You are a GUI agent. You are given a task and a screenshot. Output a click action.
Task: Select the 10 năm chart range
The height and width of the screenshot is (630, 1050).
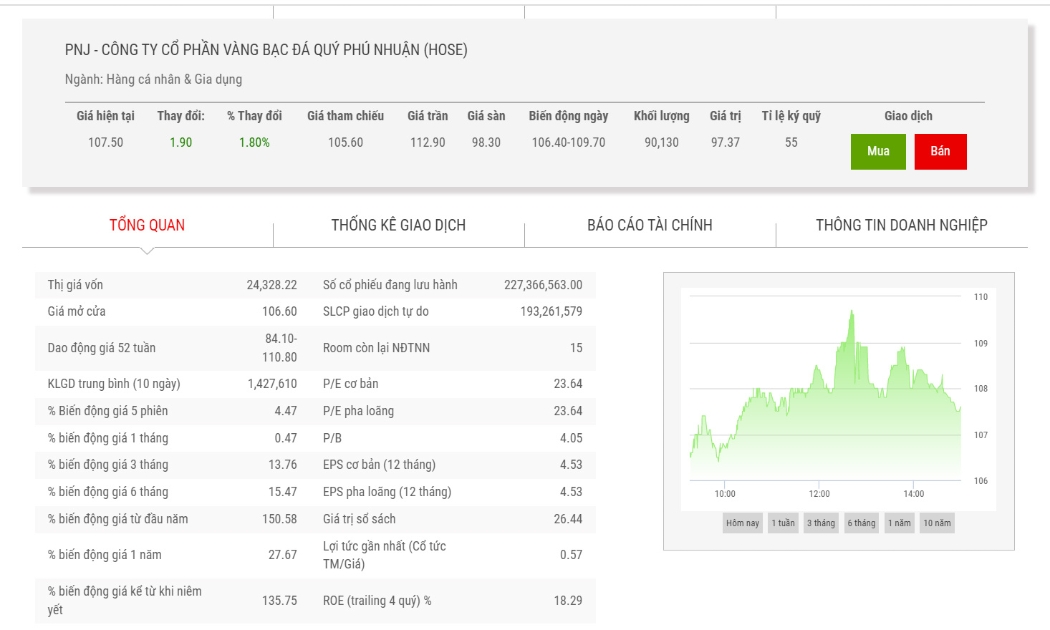[x=937, y=523]
